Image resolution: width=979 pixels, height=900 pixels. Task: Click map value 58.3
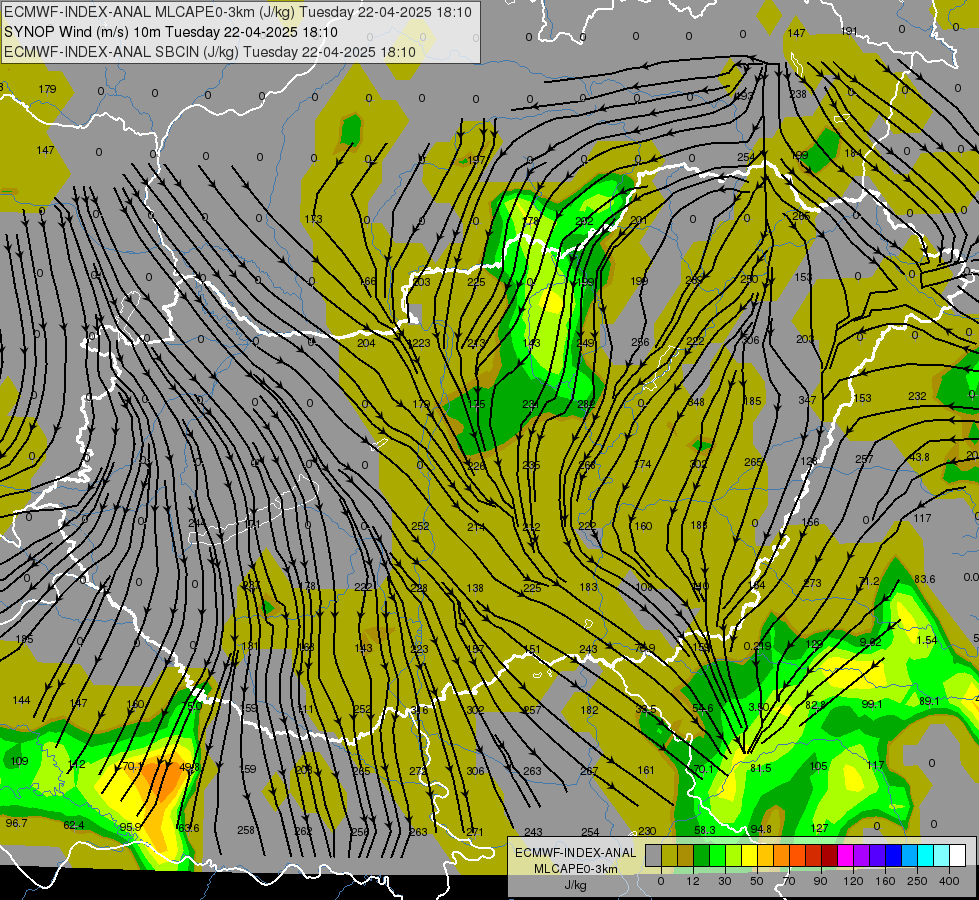pos(704,830)
